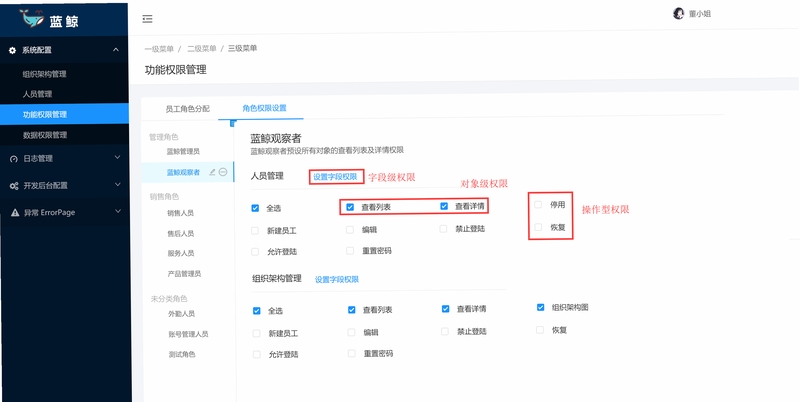Image resolution: width=800 pixels, height=402 pixels.
Task: Expand the 日志管理 menu chevron
Action: point(117,157)
